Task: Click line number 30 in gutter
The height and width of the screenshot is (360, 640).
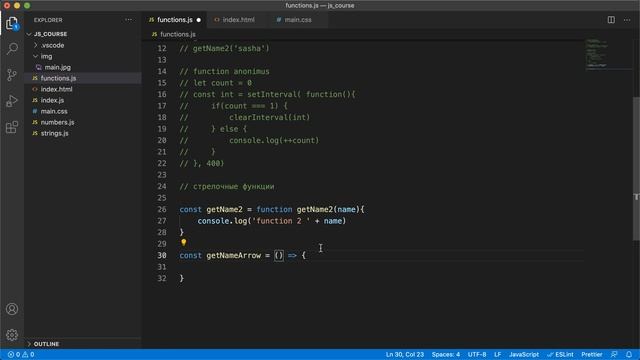Action: pos(162,256)
